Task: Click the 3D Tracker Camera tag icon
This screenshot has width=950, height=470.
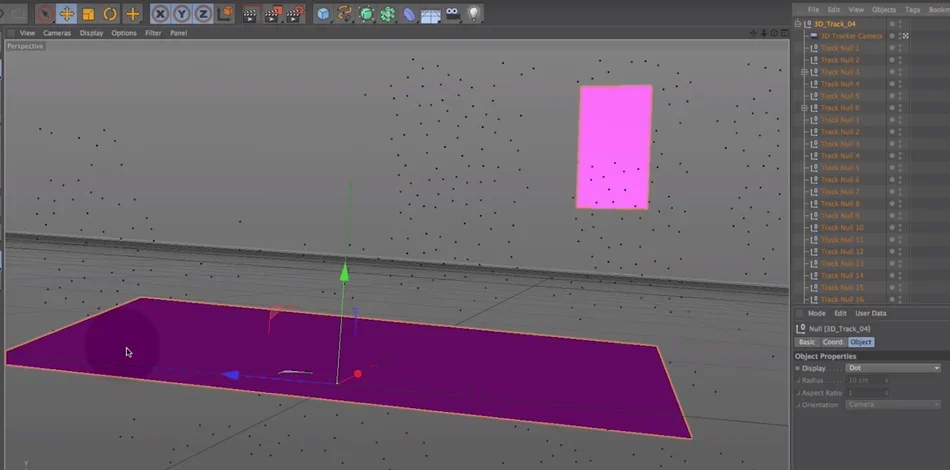Action: tap(906, 36)
